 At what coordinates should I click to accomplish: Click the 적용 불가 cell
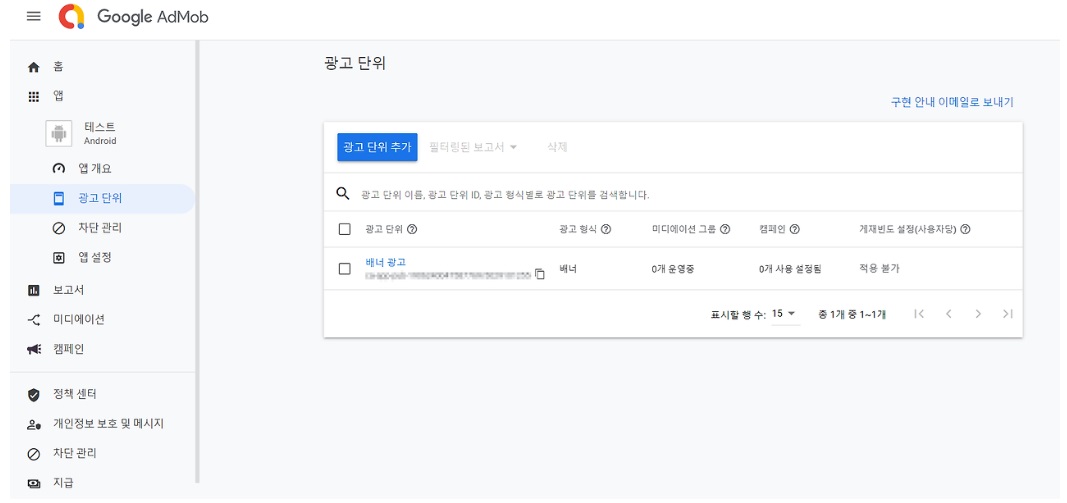tap(879, 269)
